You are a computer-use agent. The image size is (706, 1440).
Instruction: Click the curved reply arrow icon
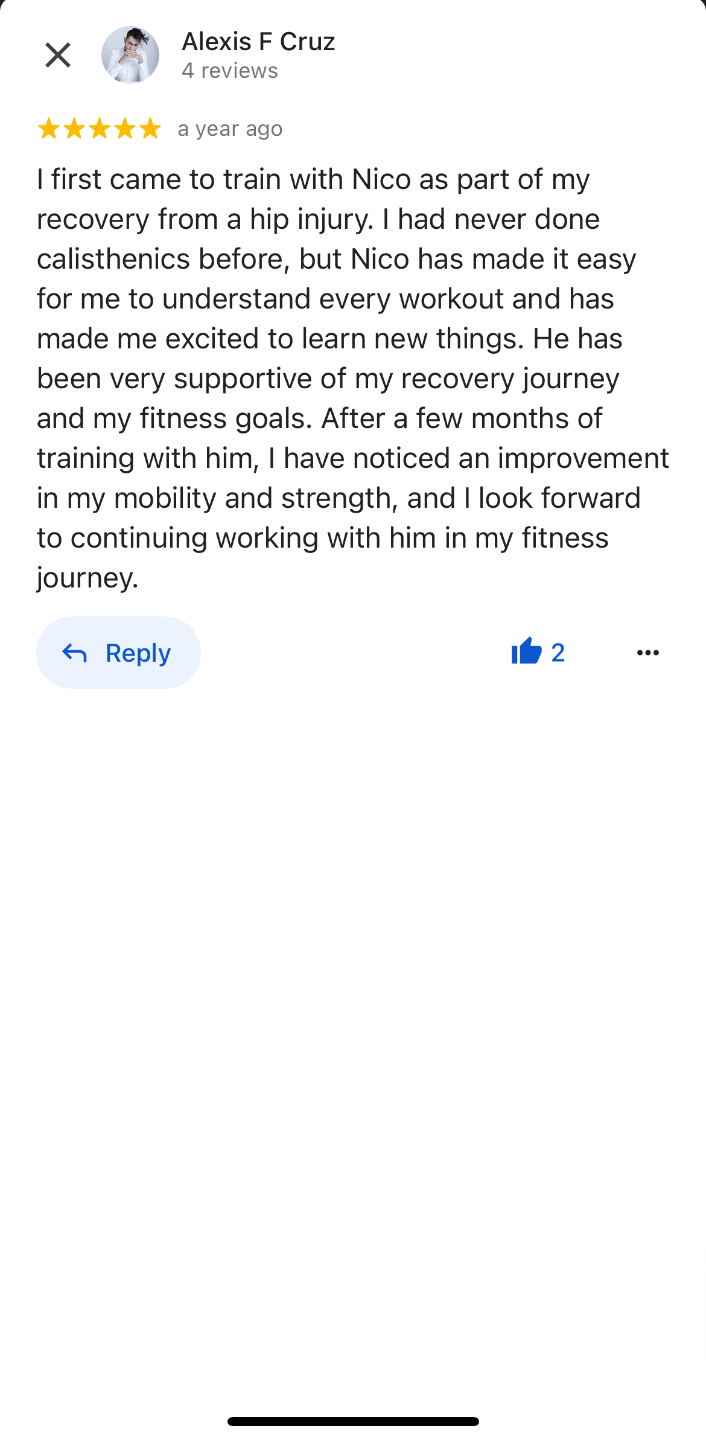point(75,653)
